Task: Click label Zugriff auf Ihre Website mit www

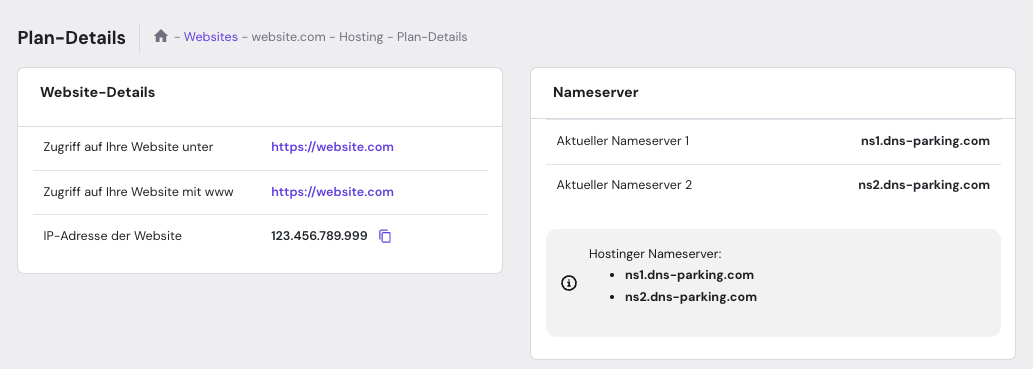Action: click(x=138, y=192)
